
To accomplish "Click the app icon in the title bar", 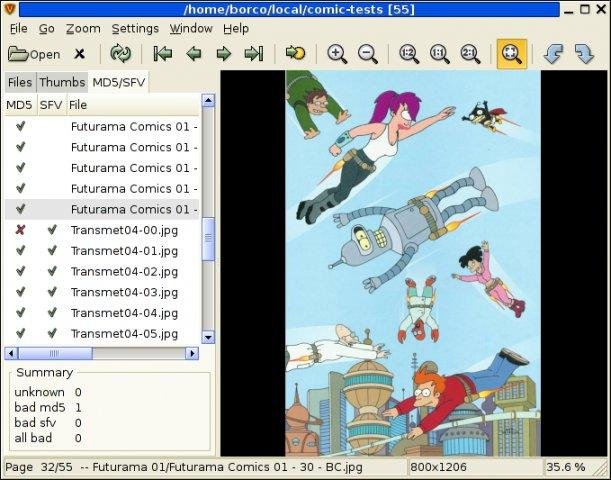I will pyautogui.click(x=9, y=9).
